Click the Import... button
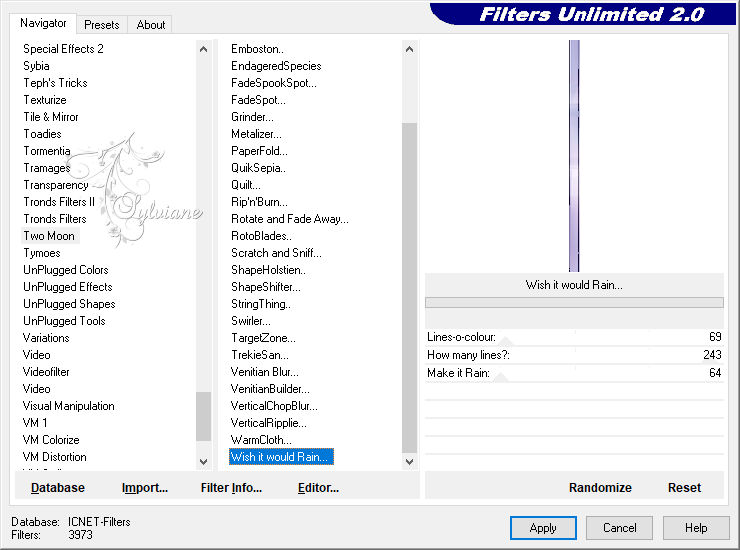This screenshot has width=740, height=550. [144, 488]
